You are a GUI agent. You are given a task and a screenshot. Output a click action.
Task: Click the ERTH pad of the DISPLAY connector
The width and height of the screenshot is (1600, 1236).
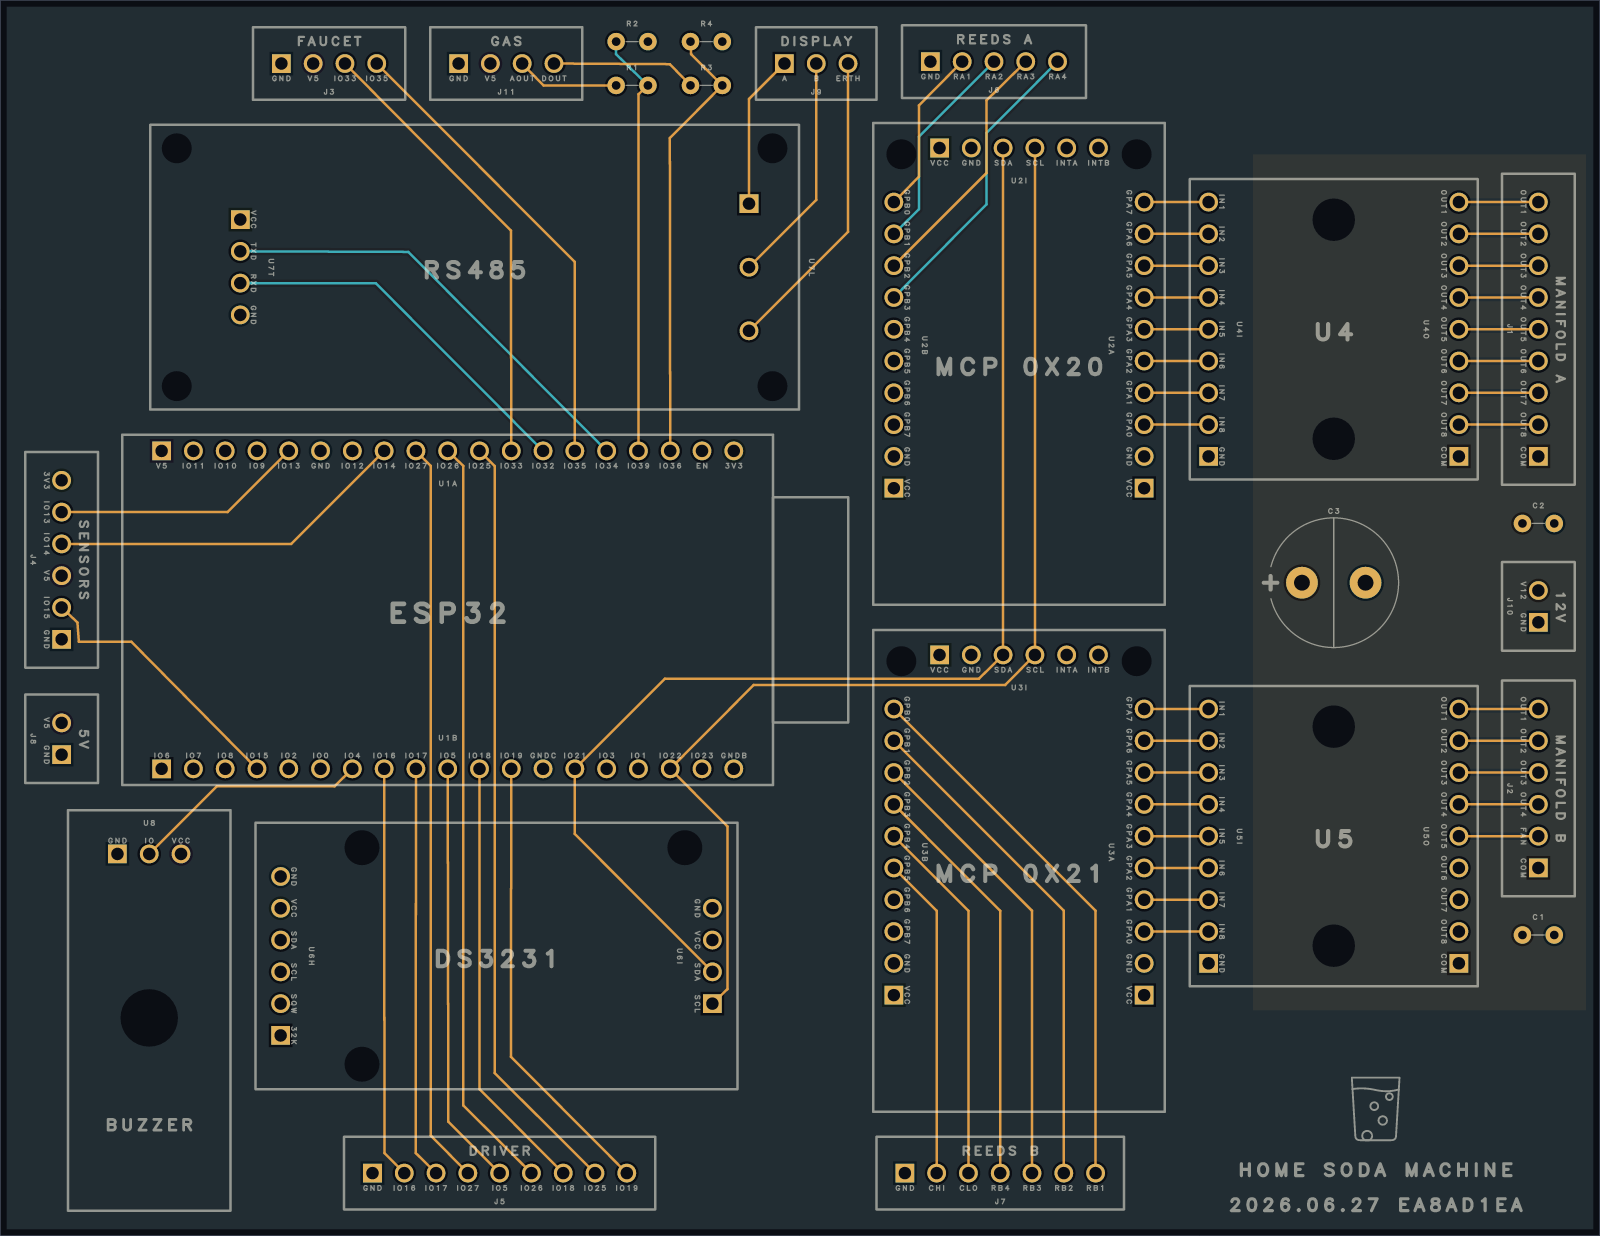[848, 63]
